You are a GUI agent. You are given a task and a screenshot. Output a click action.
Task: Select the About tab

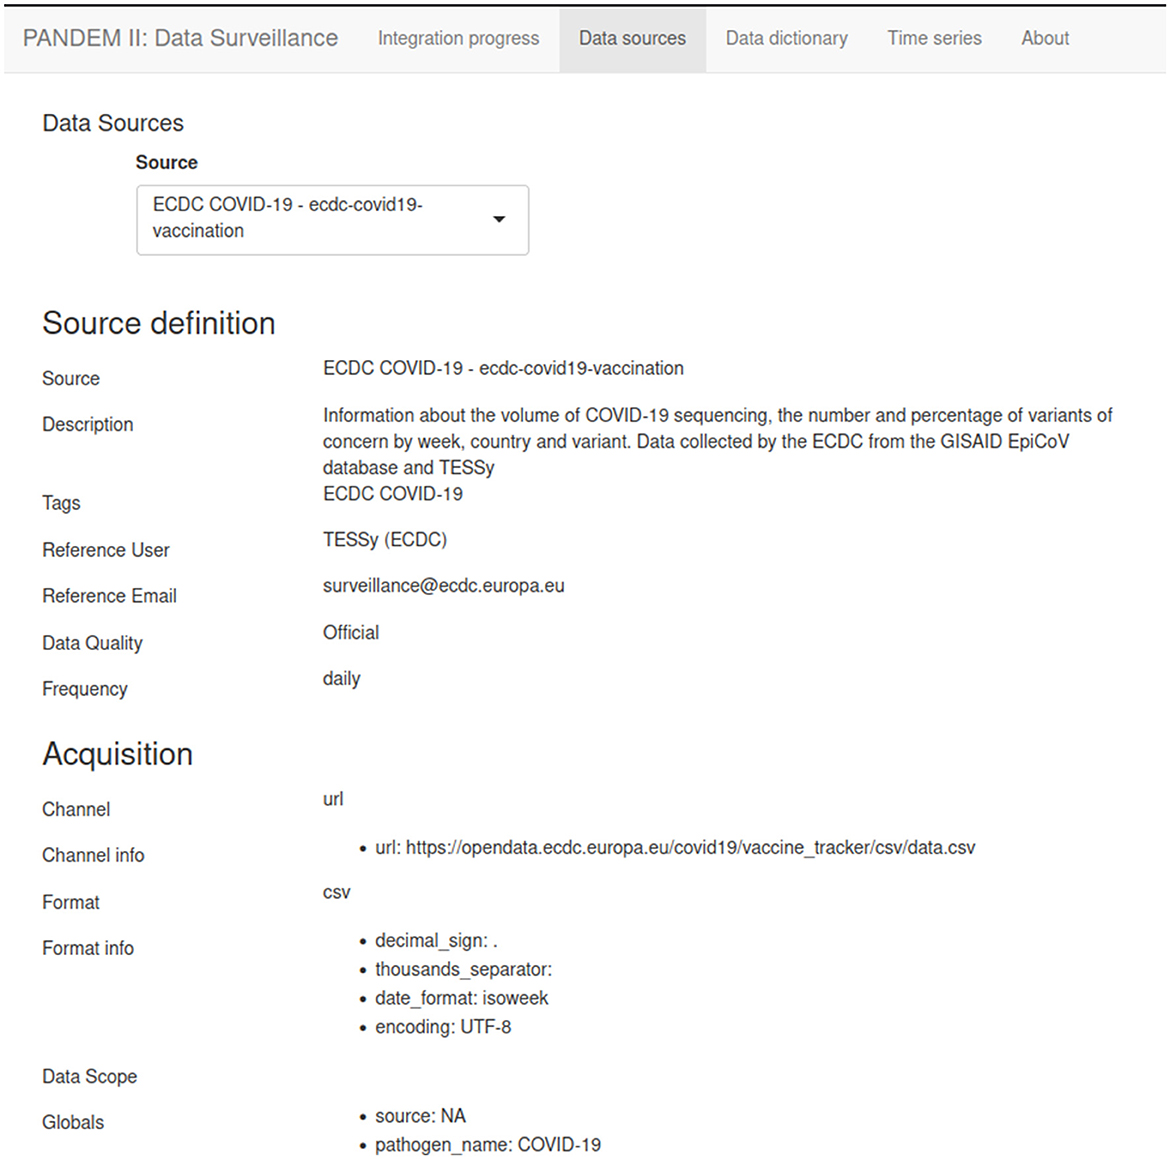pyautogui.click(x=1045, y=38)
